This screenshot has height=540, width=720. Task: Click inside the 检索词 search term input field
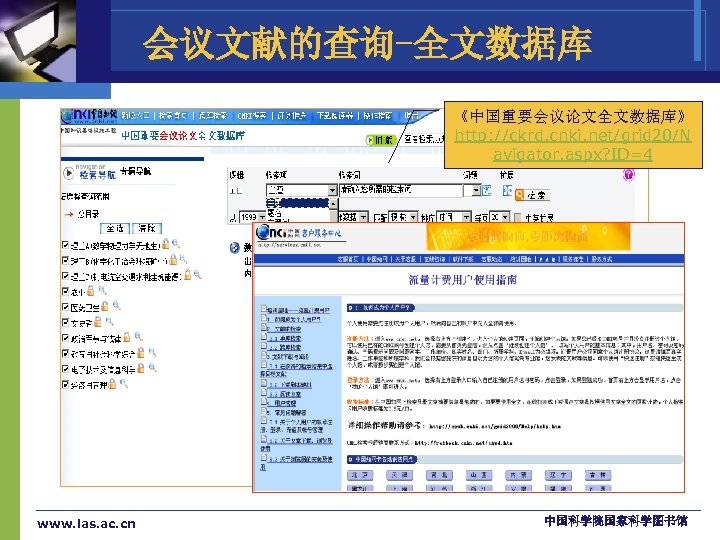401,190
